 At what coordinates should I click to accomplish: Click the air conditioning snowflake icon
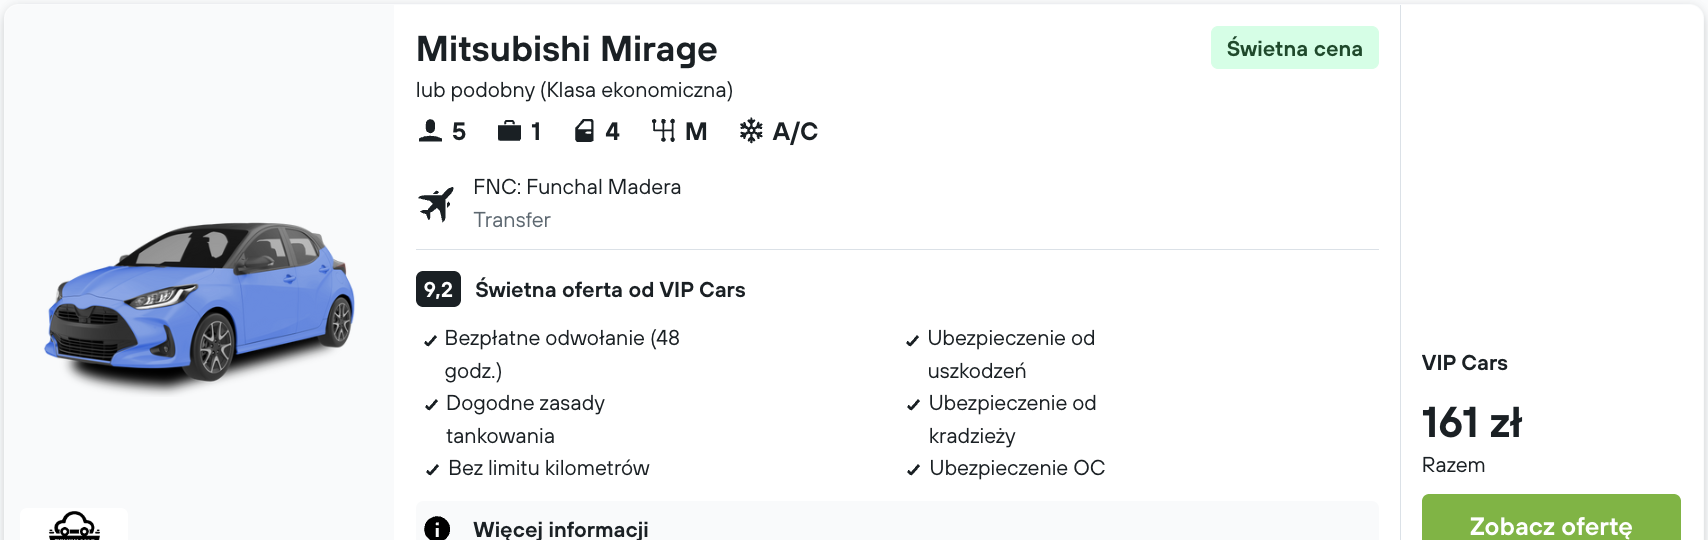751,131
